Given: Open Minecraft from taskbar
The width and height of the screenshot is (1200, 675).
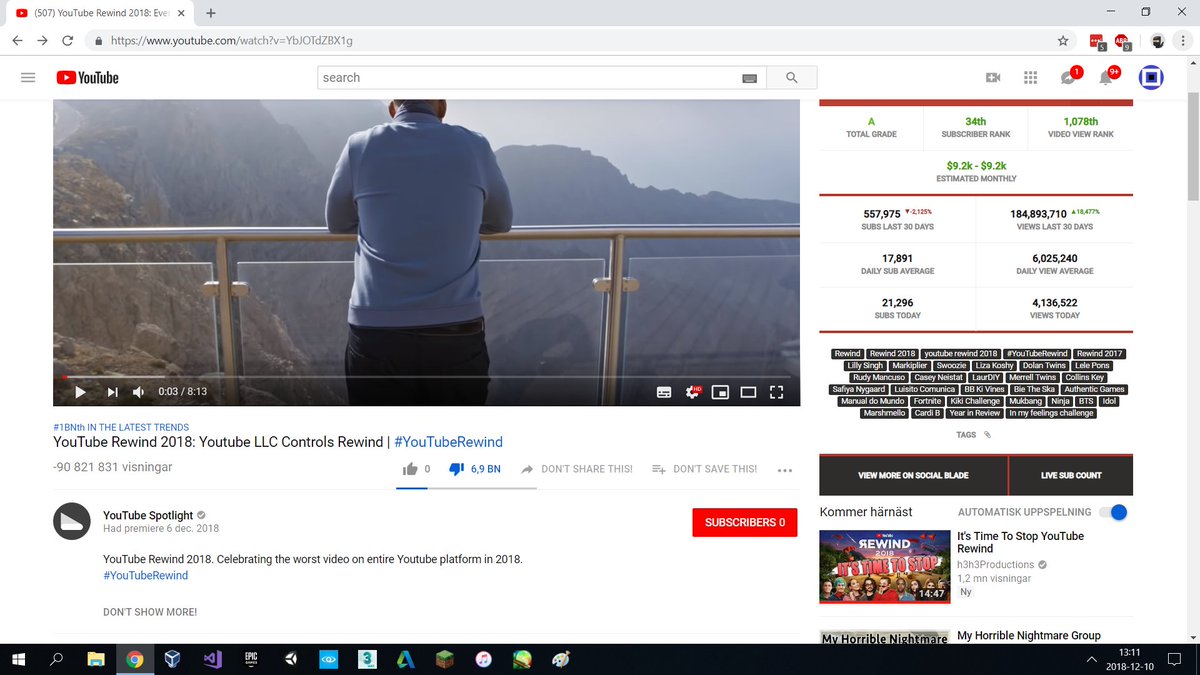Looking at the screenshot, I should [444, 659].
